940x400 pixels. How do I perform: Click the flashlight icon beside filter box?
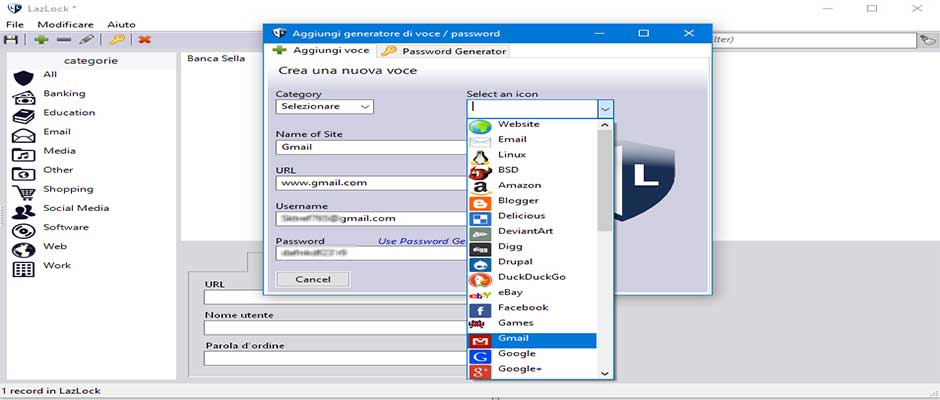pyautogui.click(x=927, y=40)
